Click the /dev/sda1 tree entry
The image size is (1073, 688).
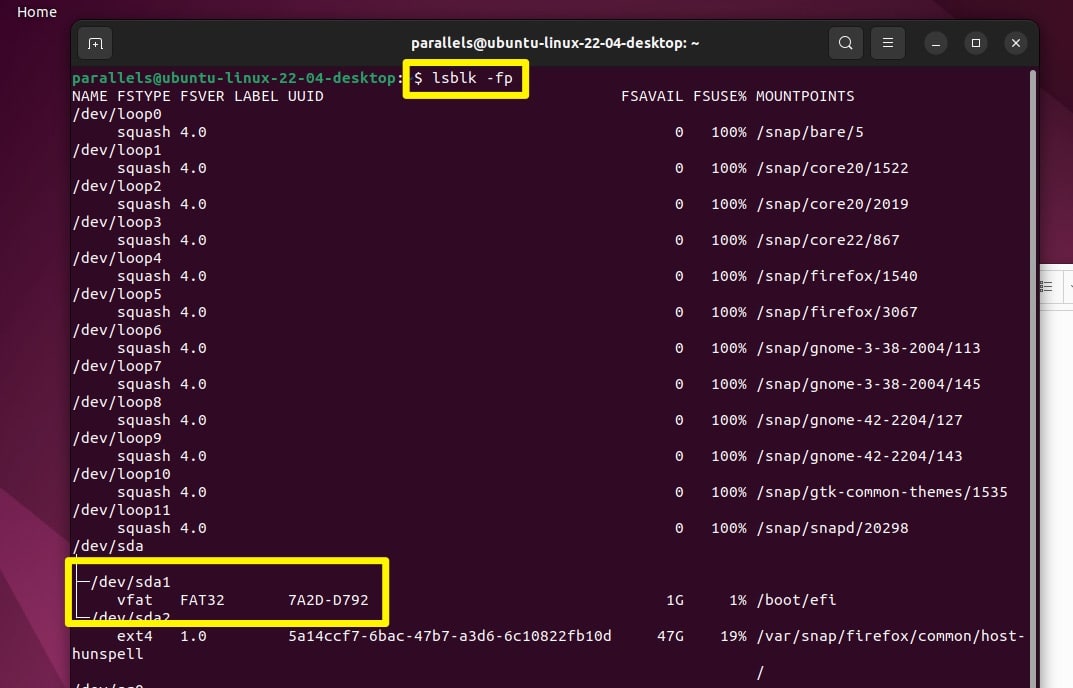[x=131, y=582]
